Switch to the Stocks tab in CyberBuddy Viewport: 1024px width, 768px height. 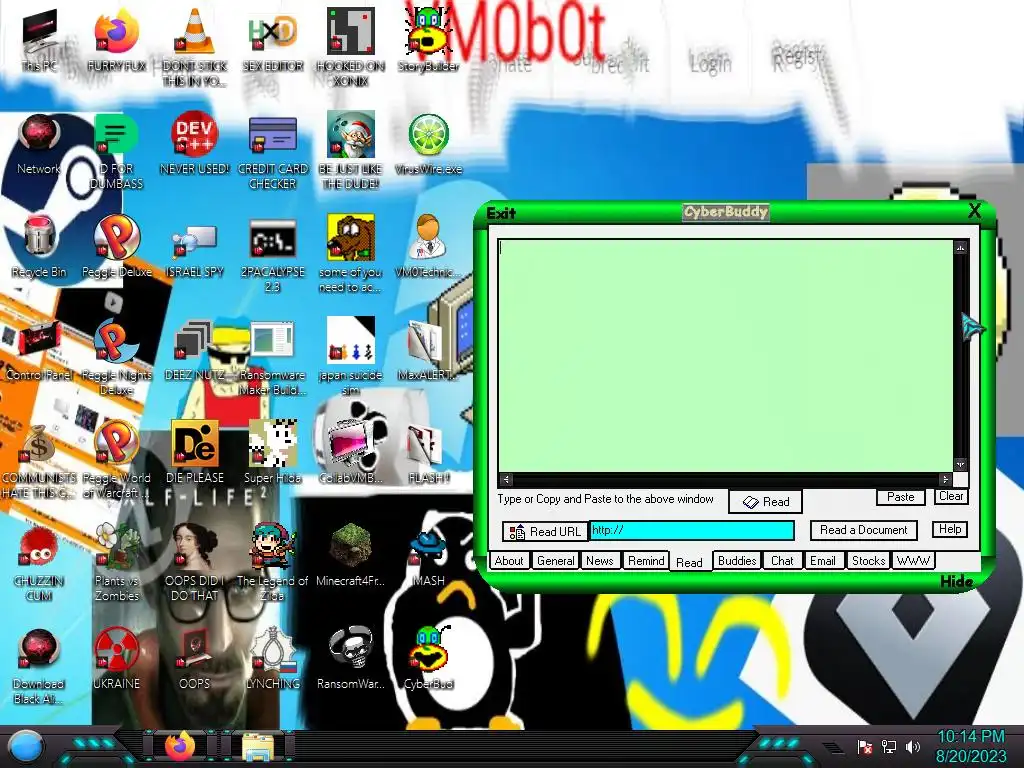coord(868,561)
